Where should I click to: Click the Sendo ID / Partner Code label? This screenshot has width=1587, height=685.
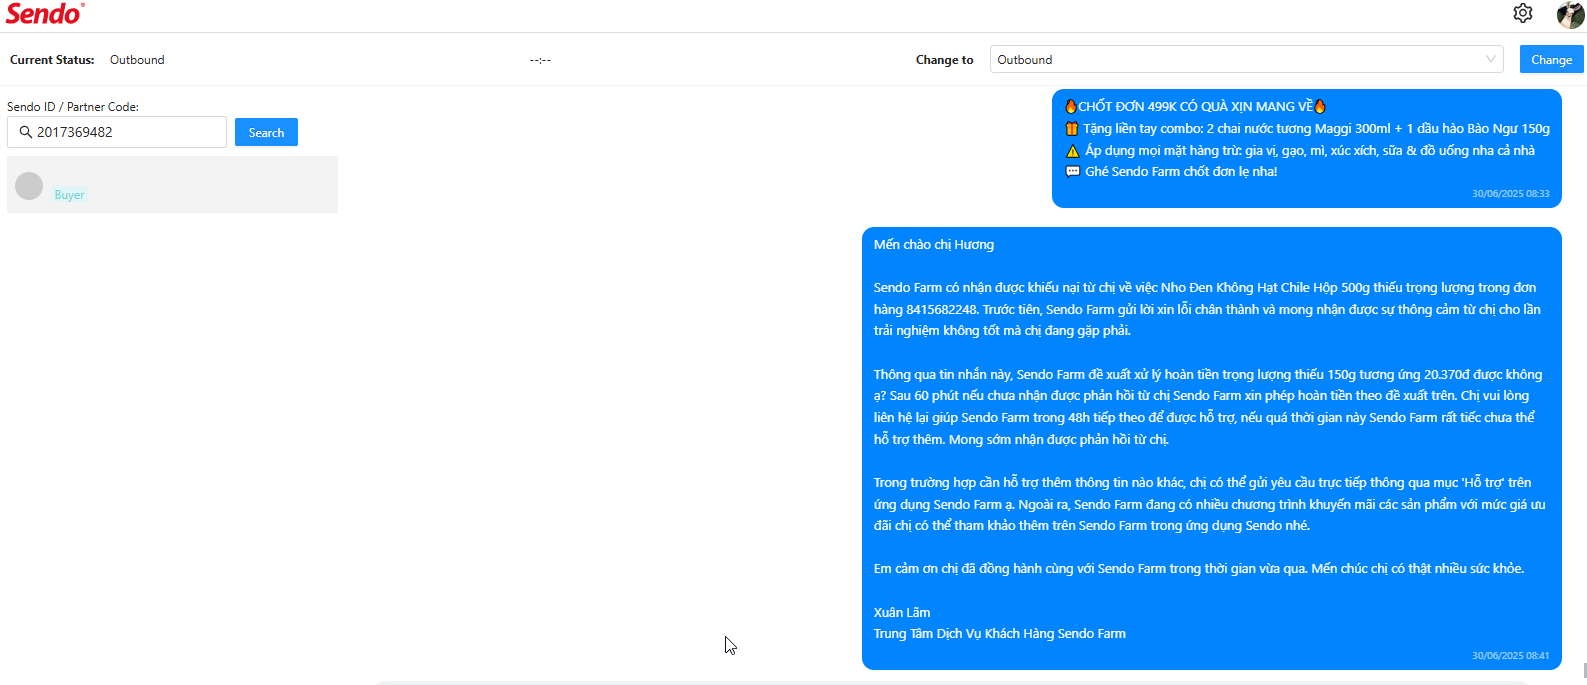(x=73, y=107)
